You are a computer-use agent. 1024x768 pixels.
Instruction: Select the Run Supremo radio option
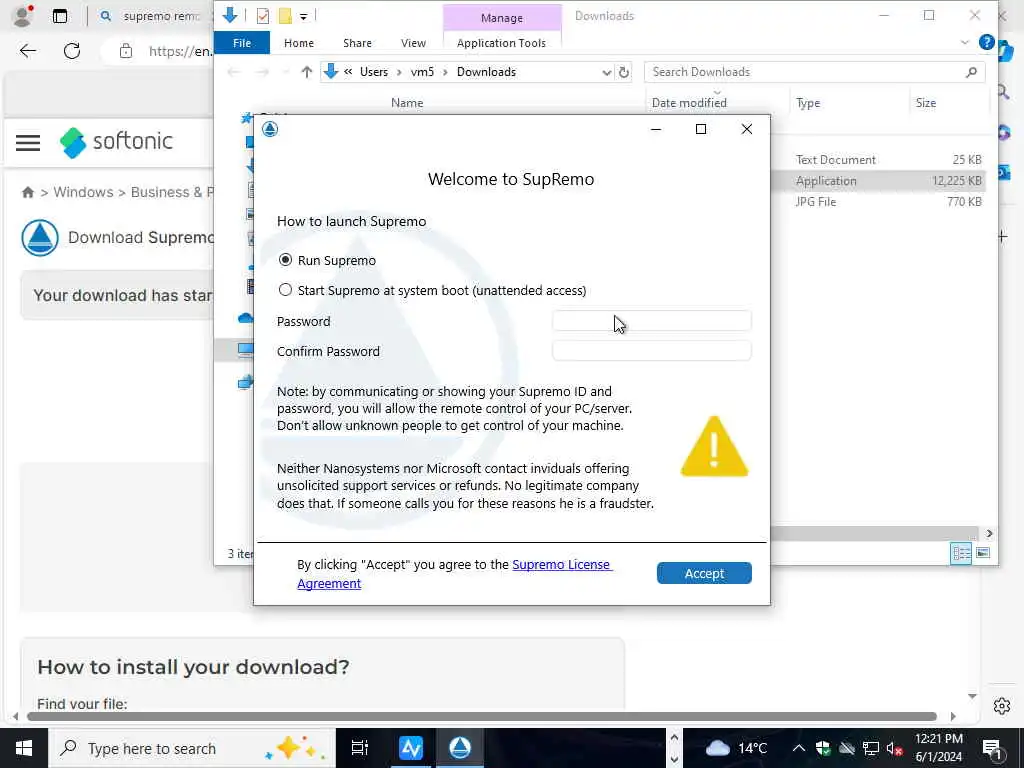pyautogui.click(x=285, y=260)
